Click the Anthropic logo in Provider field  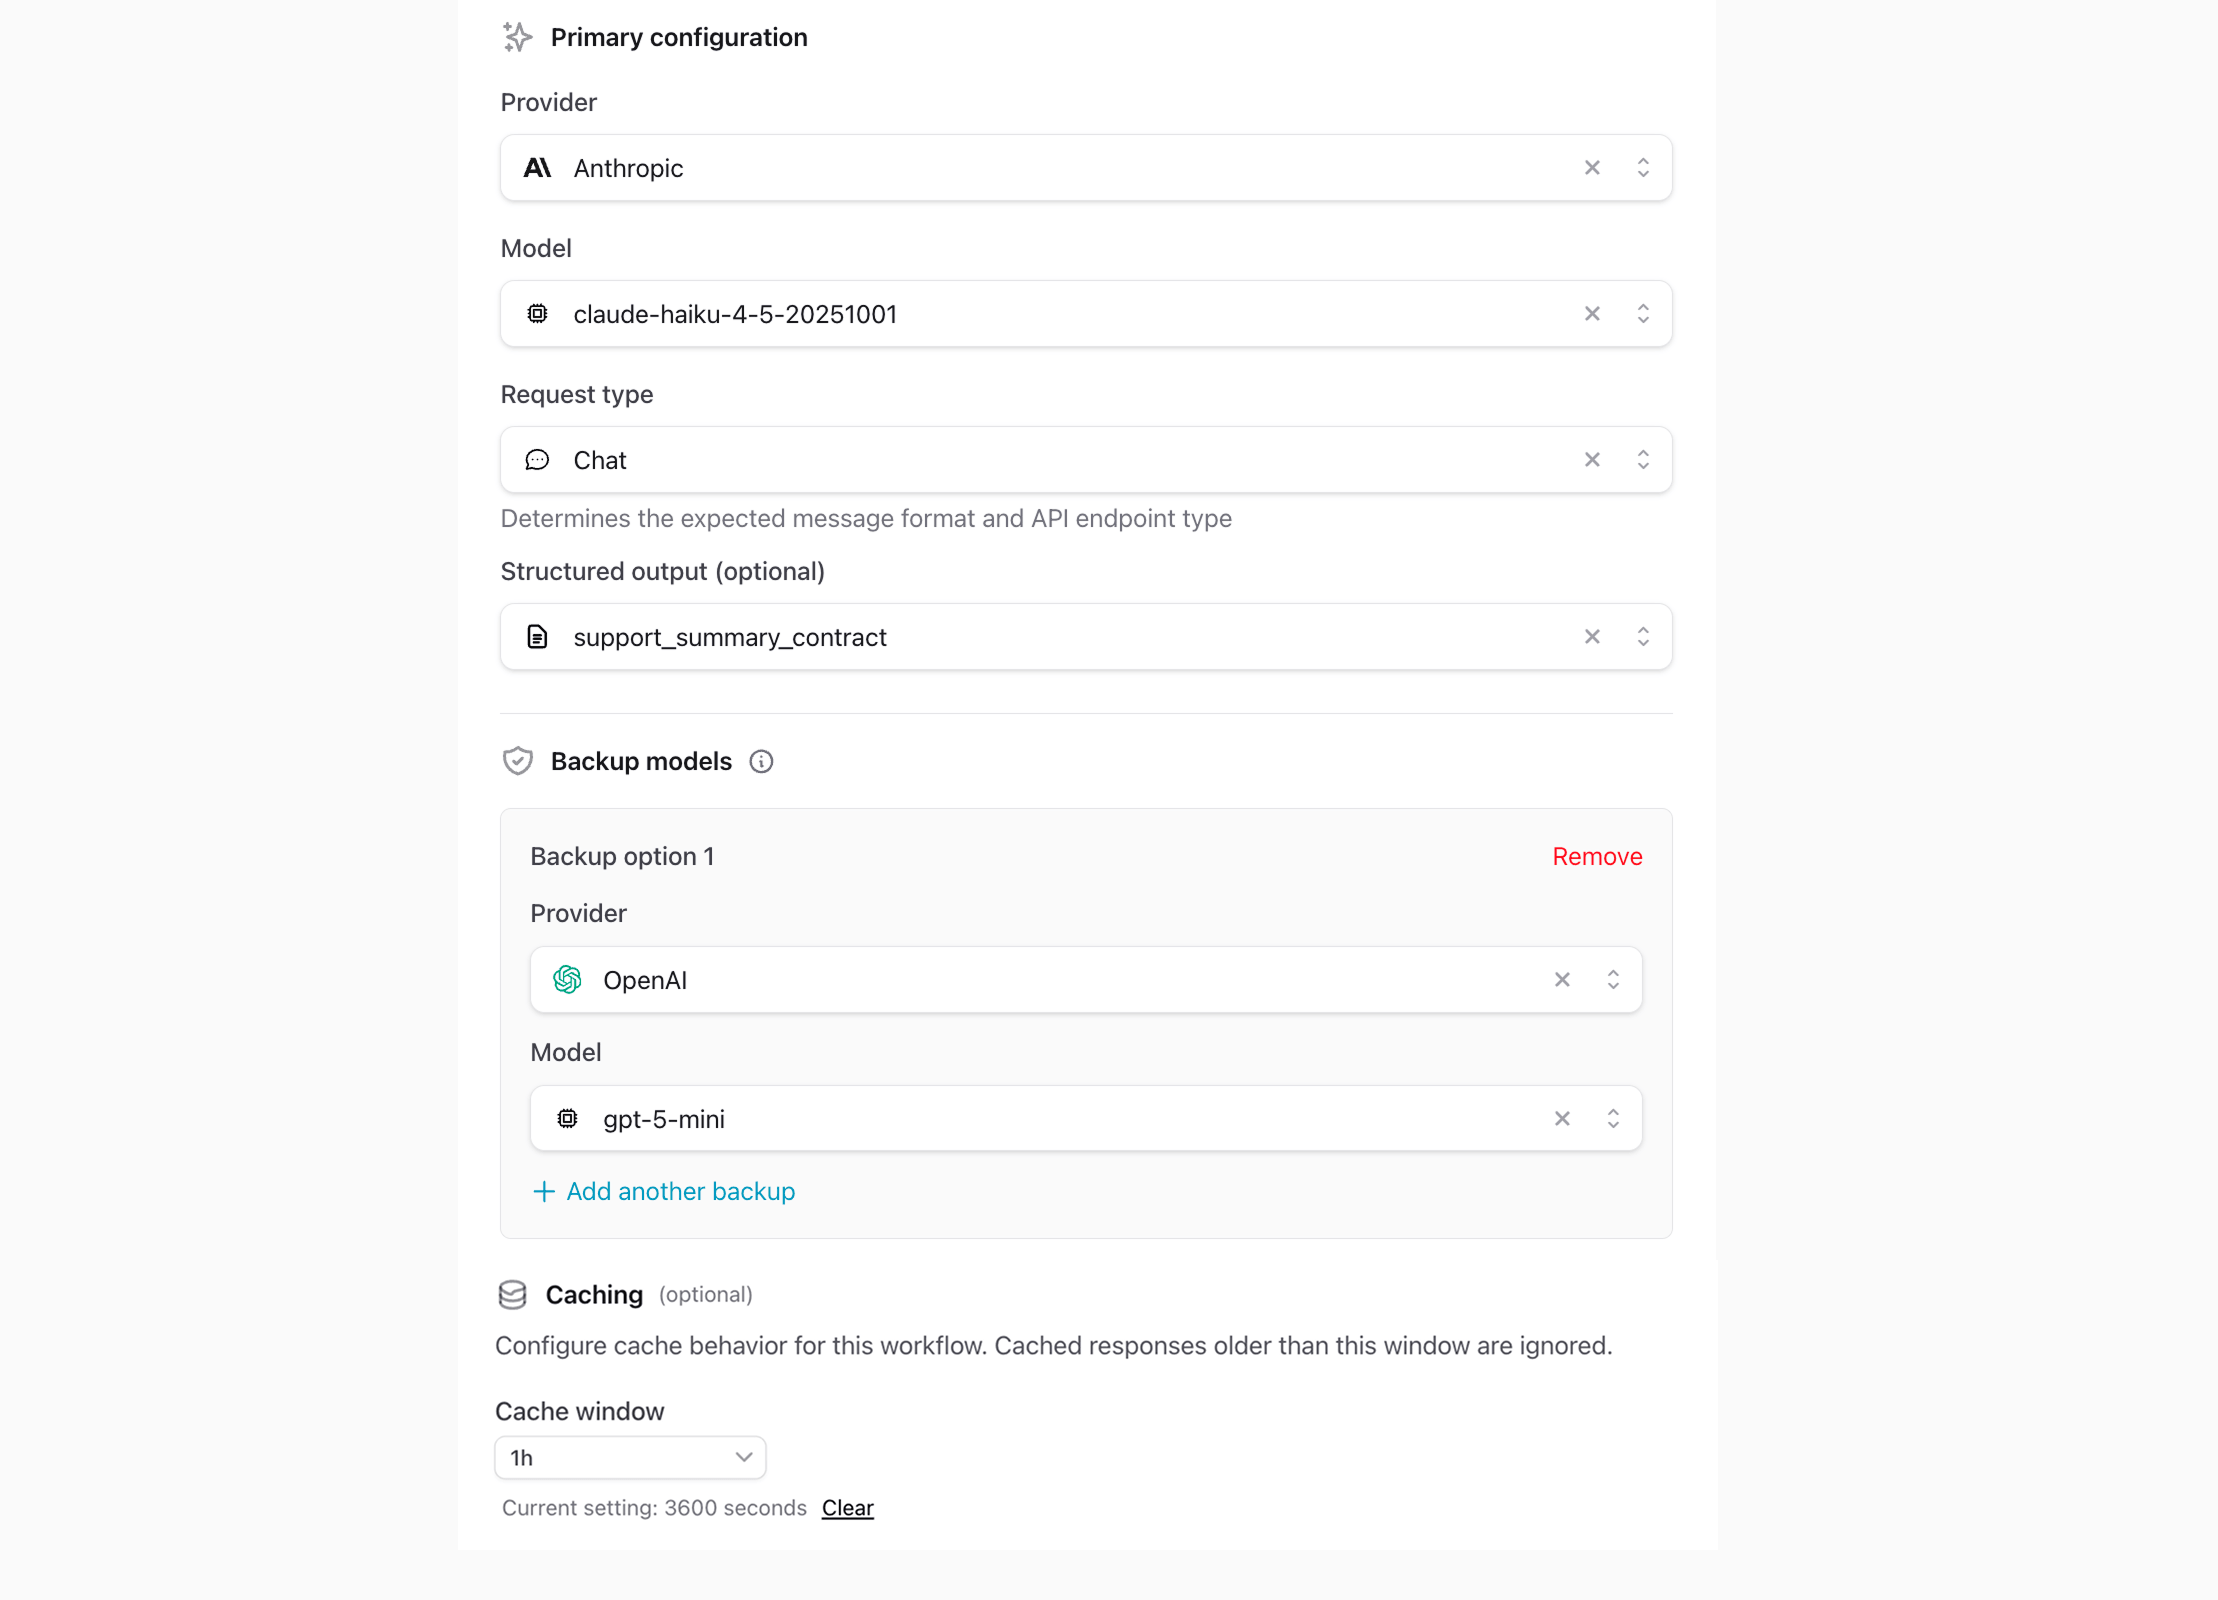coord(538,168)
